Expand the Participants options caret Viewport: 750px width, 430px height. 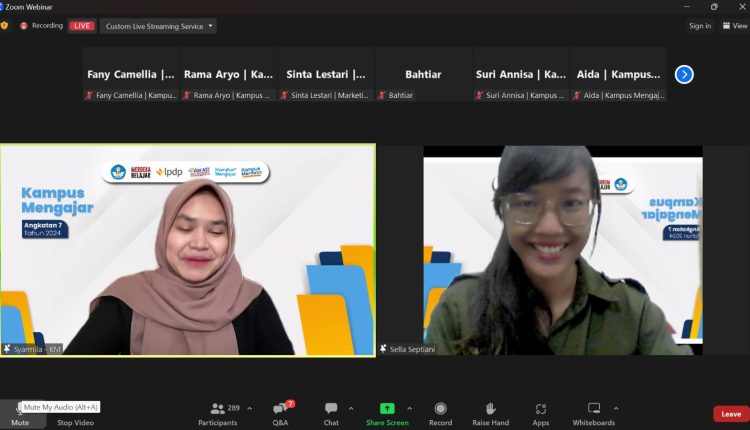pyautogui.click(x=249, y=408)
